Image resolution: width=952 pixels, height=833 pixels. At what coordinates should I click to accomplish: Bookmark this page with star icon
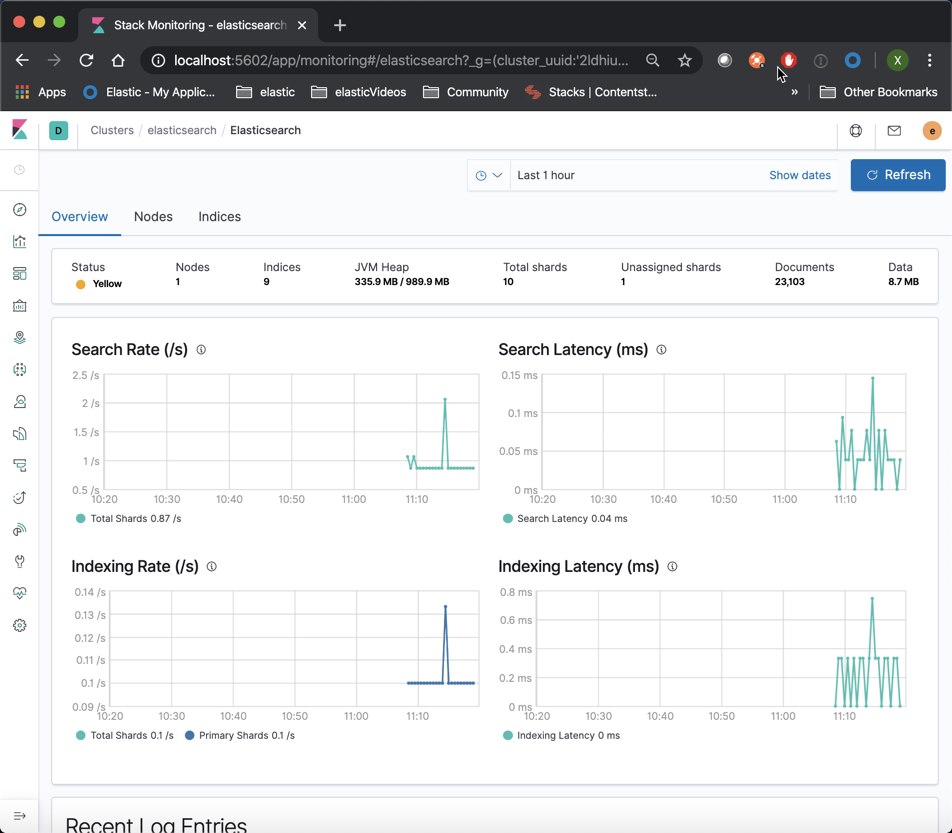coord(685,60)
